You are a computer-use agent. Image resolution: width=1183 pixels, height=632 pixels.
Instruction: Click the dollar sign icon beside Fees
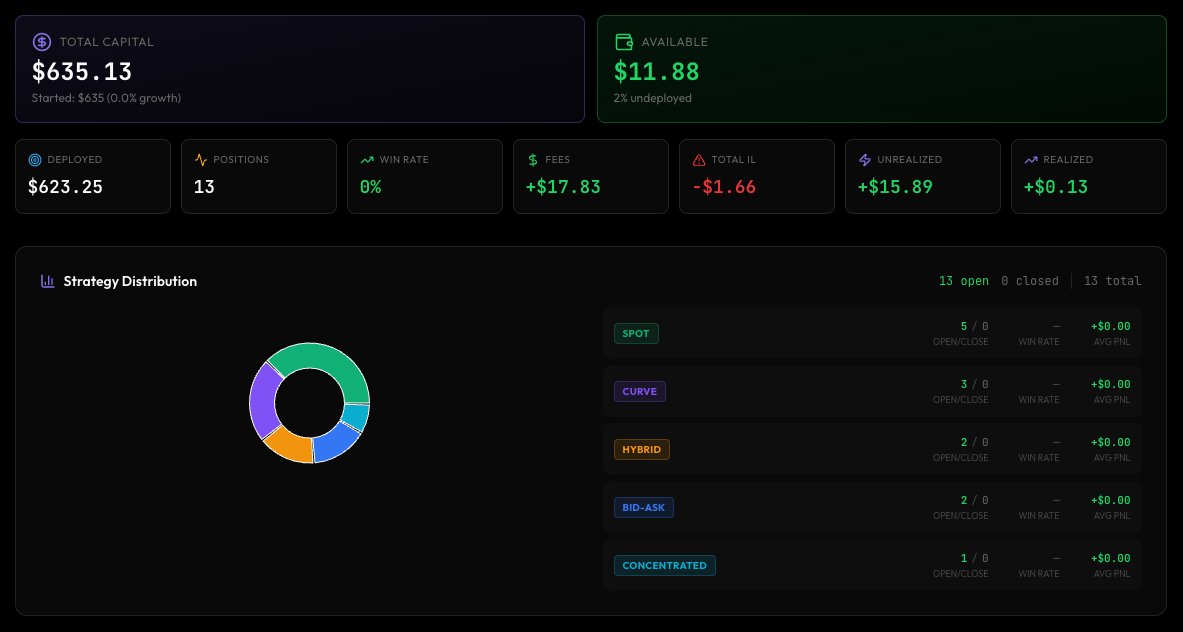point(533,160)
